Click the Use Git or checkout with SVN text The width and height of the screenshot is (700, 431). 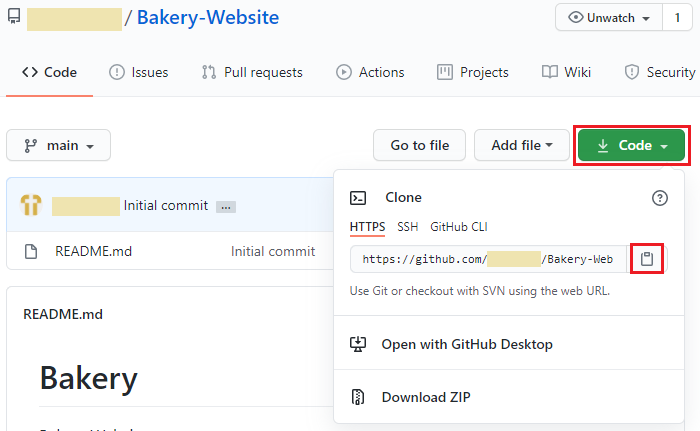[479, 291]
